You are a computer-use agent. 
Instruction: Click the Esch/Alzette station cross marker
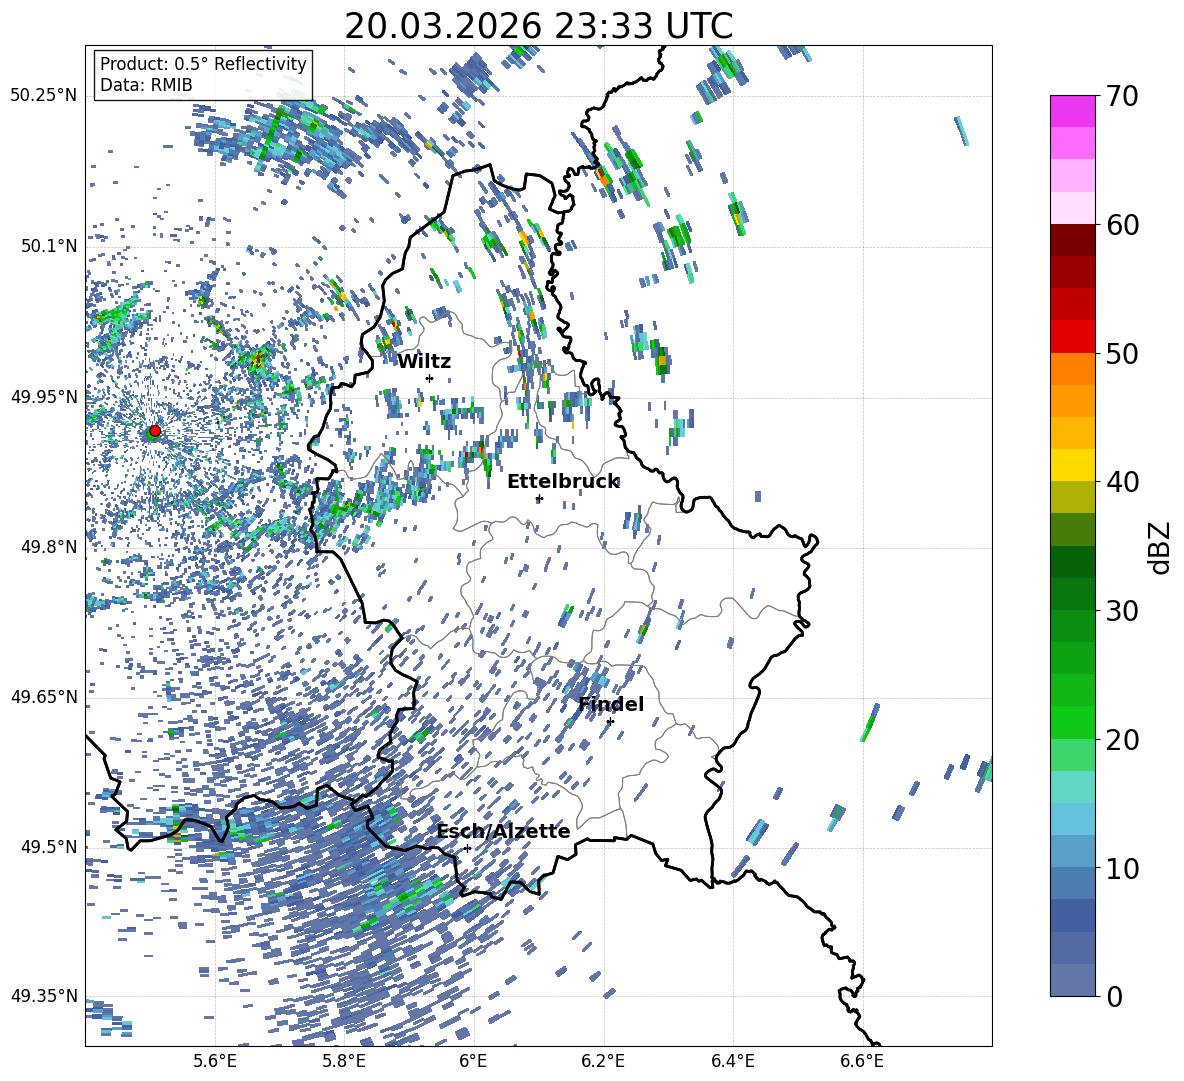pos(467,848)
